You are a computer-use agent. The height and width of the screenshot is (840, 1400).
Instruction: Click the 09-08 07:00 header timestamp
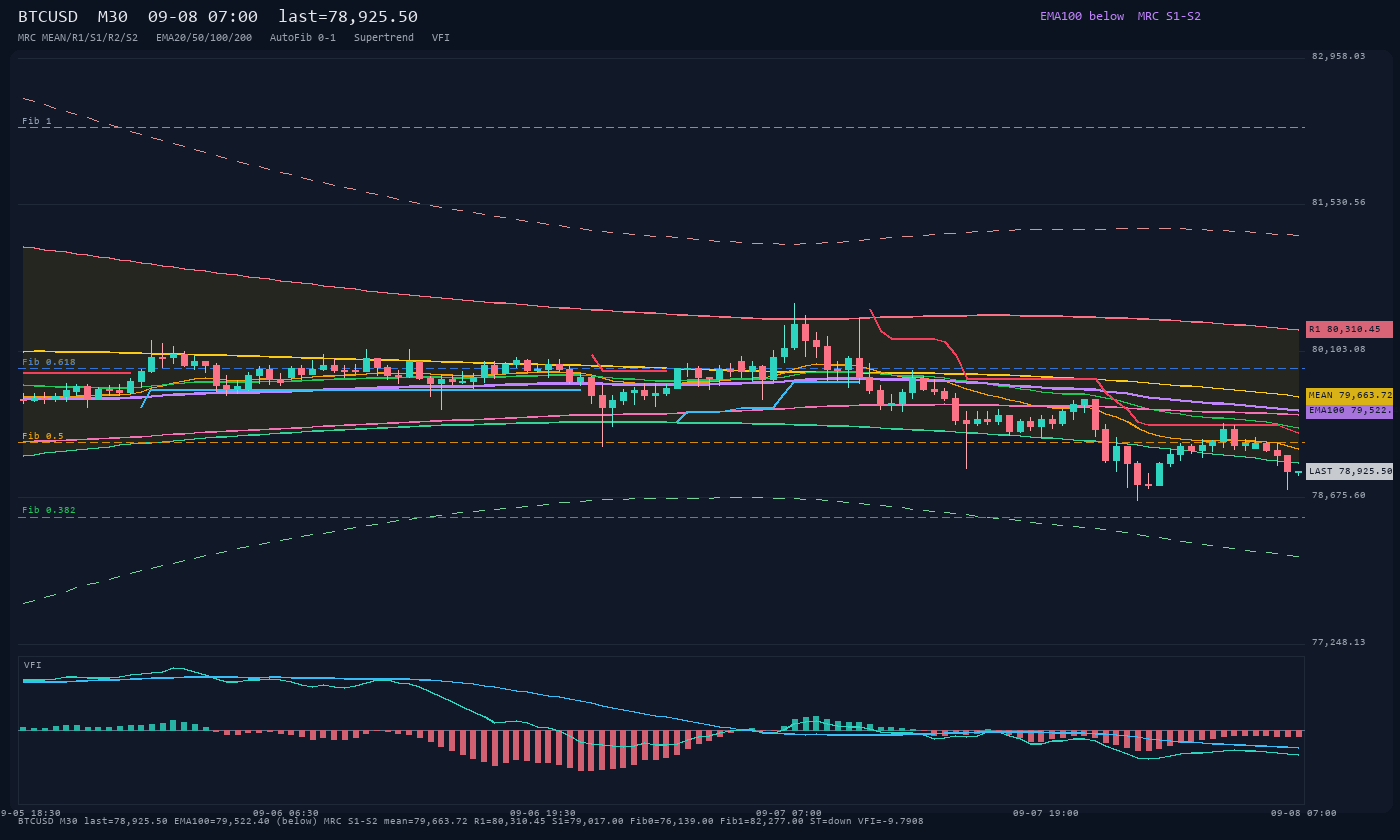202,17
